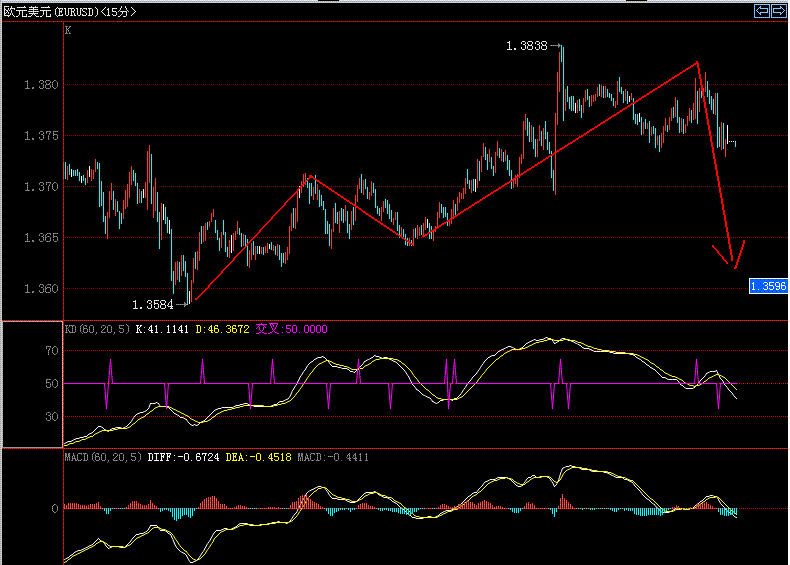Click the yellow DEA:-0.4518 value
This screenshot has width=790, height=565.
(x=258, y=457)
